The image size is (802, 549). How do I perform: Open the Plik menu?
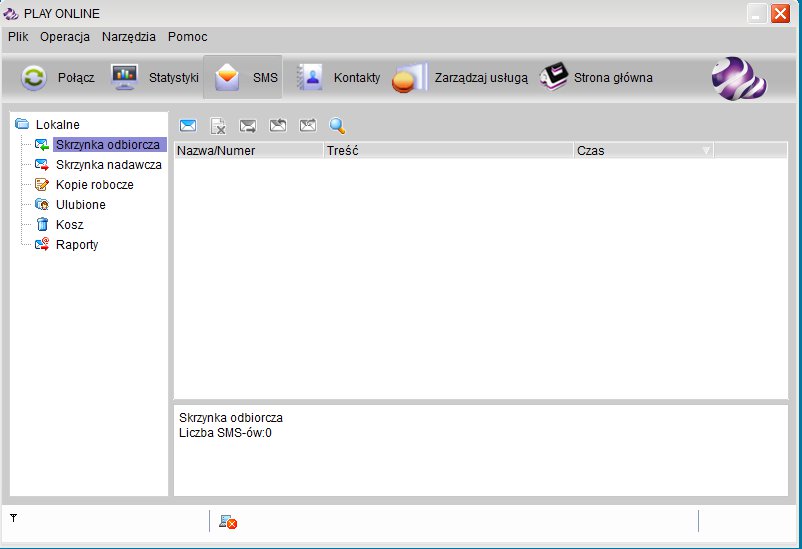tap(18, 37)
